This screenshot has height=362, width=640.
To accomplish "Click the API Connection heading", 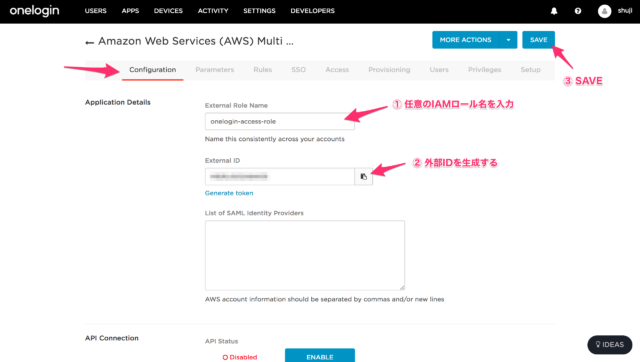I will click(111, 338).
